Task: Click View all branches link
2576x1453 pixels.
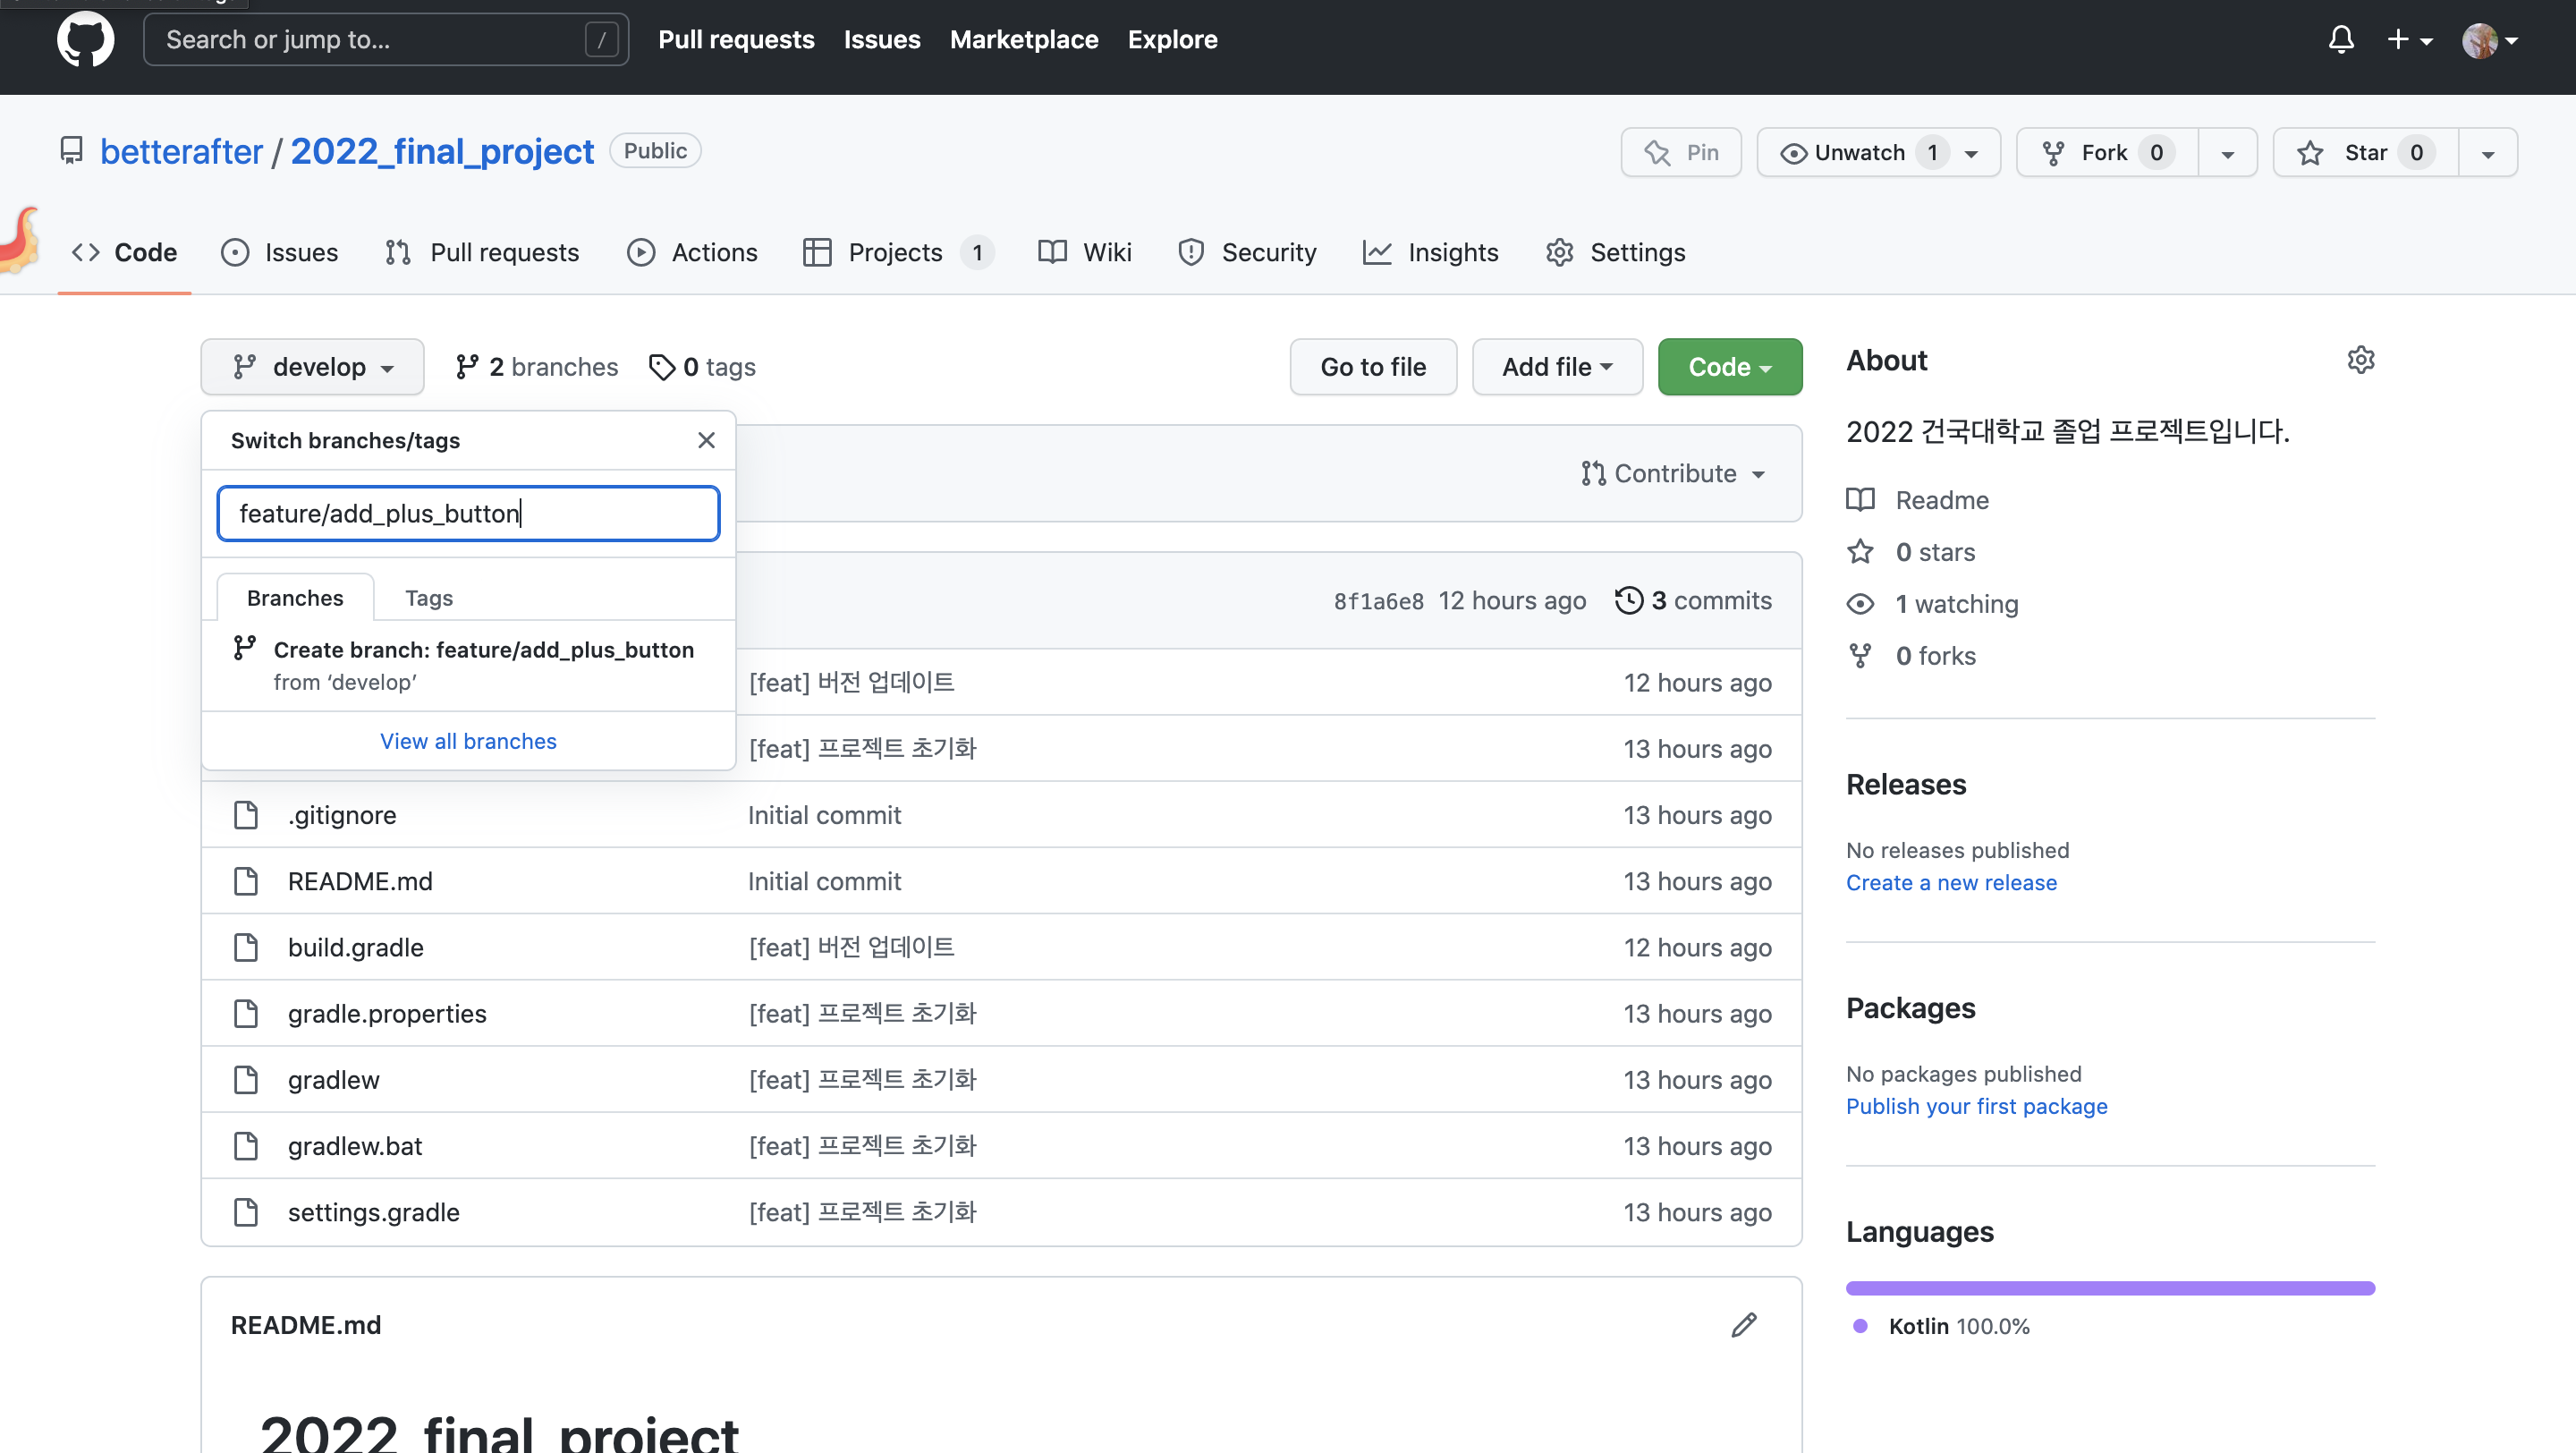Action: [468, 741]
